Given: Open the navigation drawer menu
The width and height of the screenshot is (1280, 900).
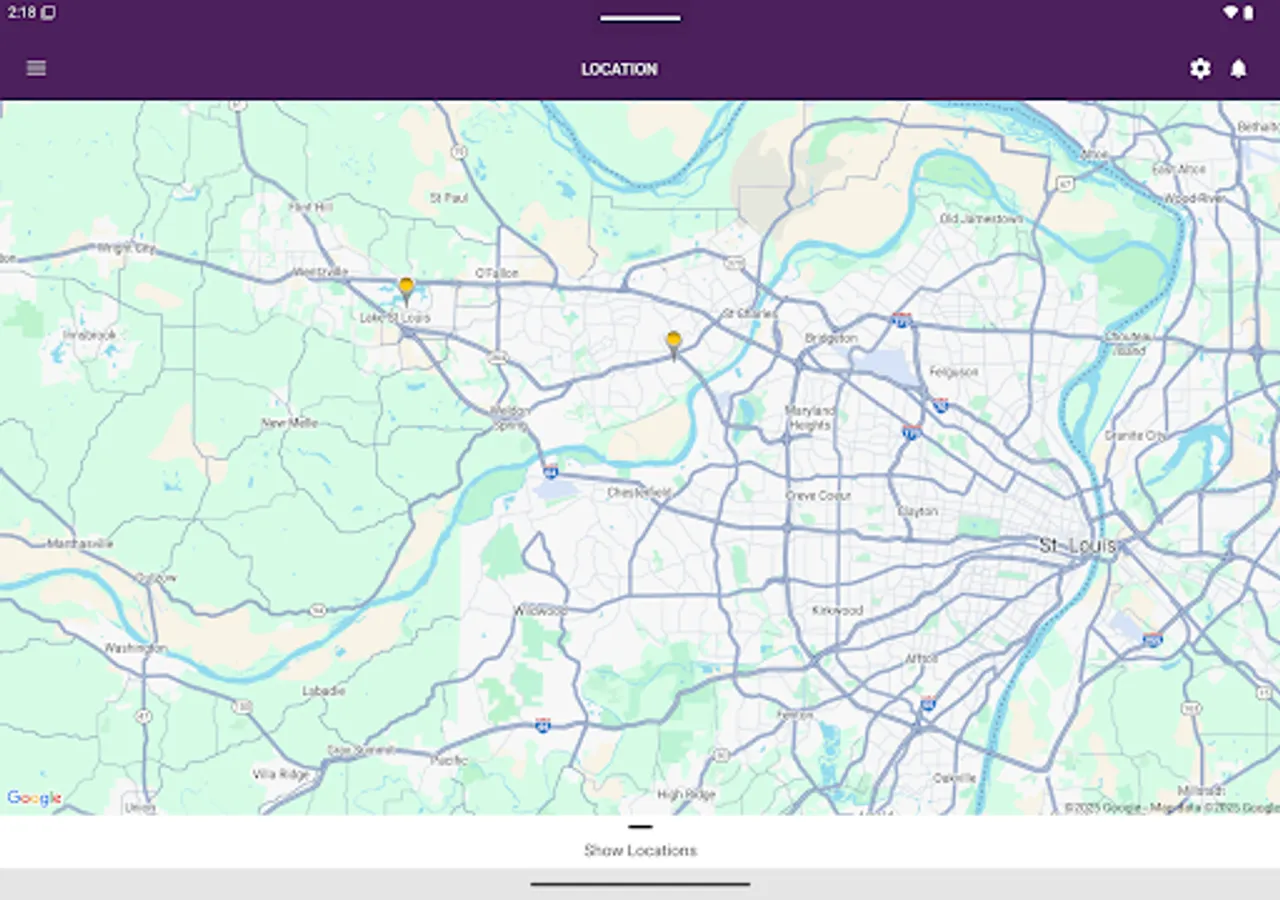Looking at the screenshot, I should pos(36,68).
